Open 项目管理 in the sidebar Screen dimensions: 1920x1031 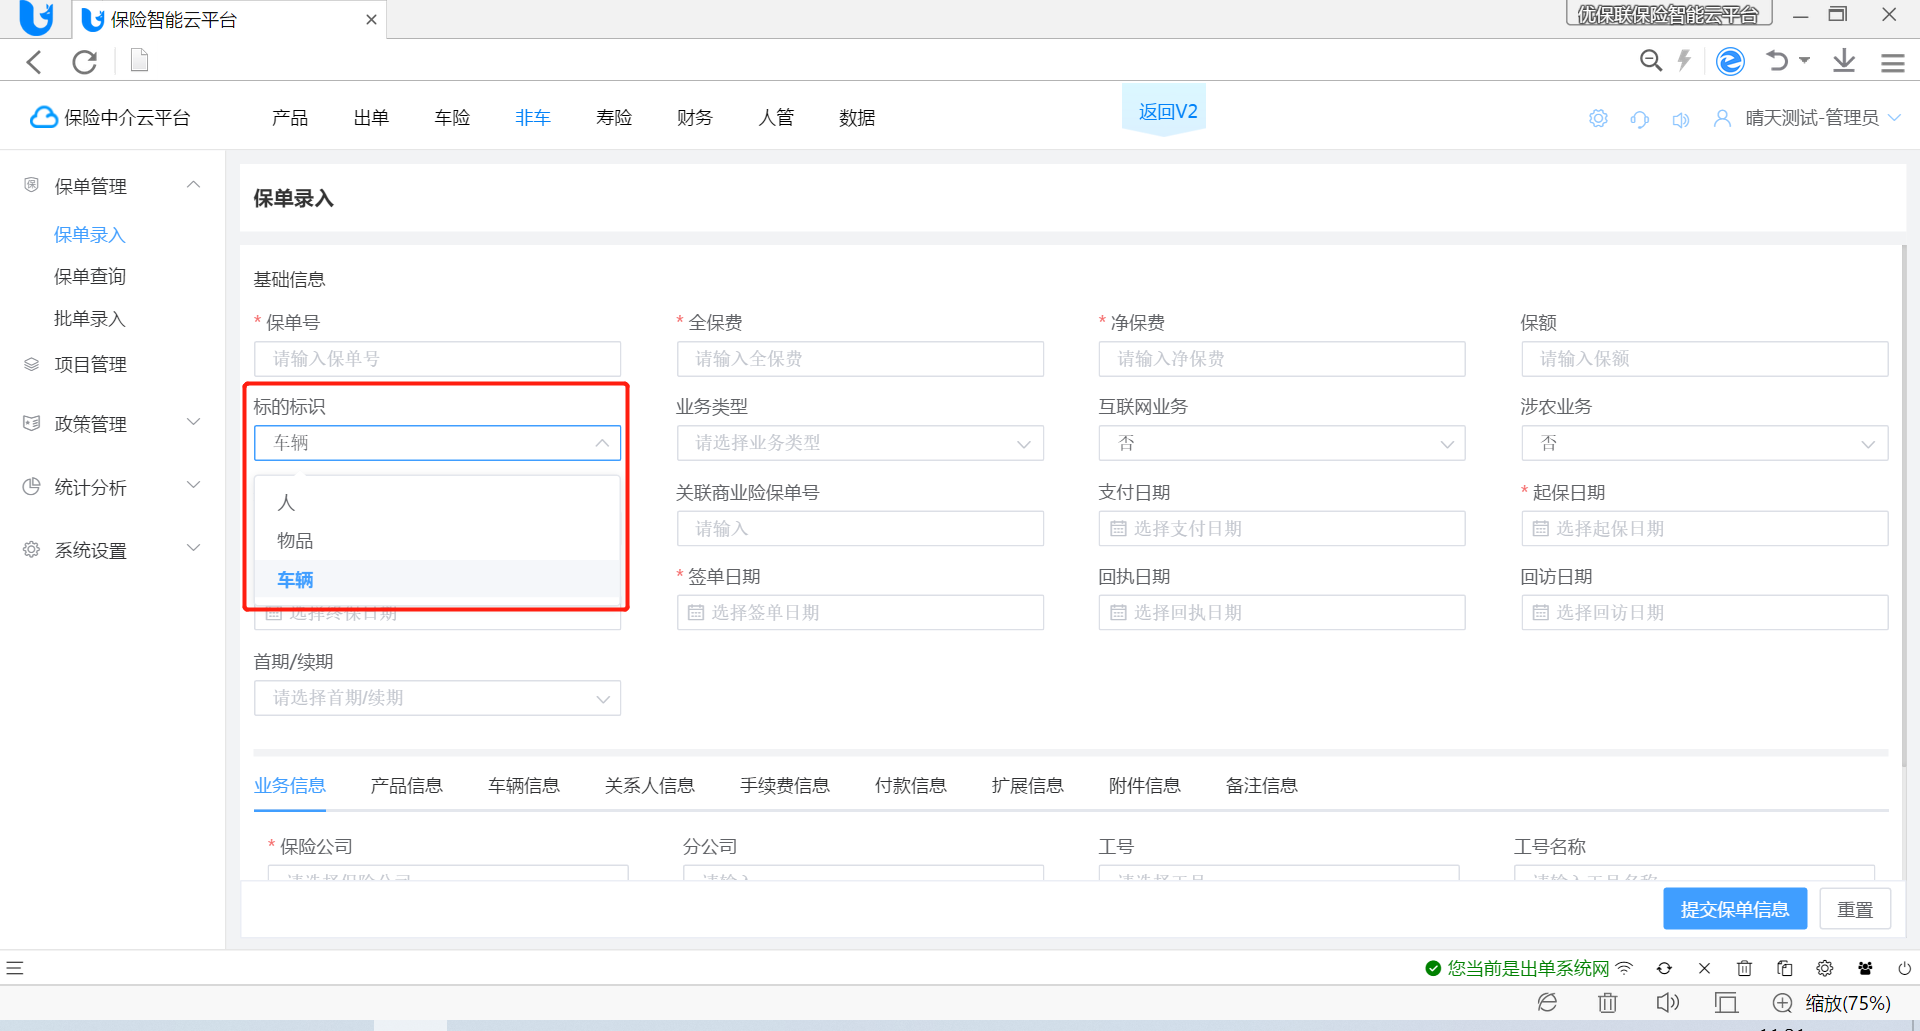[90, 365]
